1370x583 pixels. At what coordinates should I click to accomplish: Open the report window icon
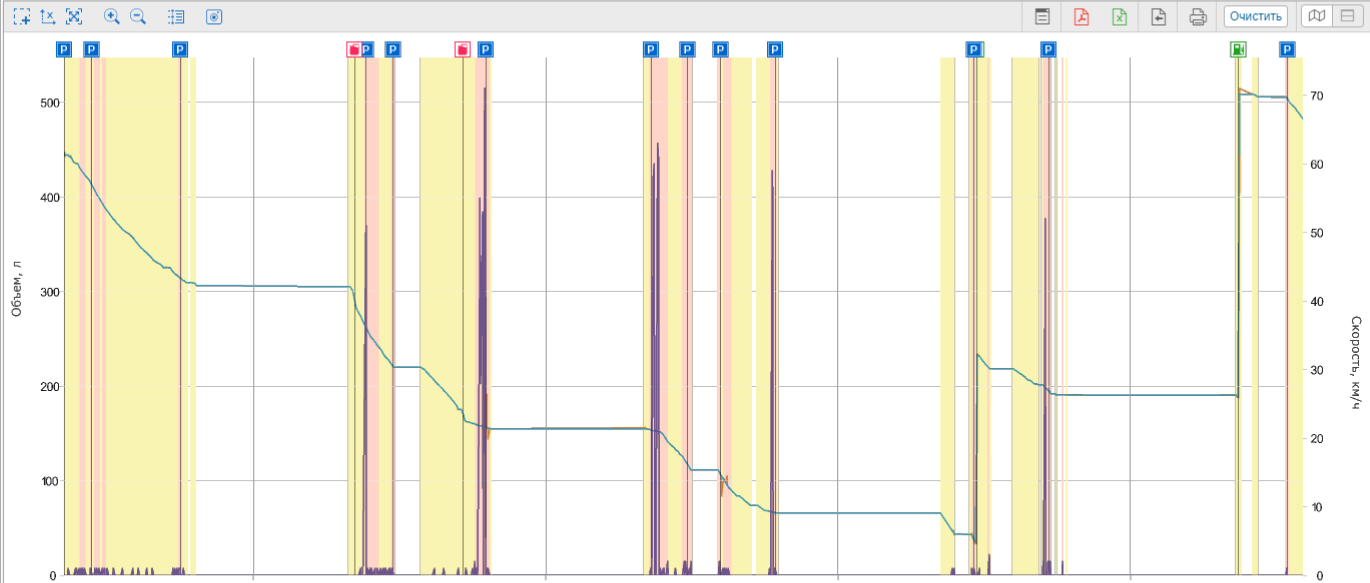pos(1042,17)
